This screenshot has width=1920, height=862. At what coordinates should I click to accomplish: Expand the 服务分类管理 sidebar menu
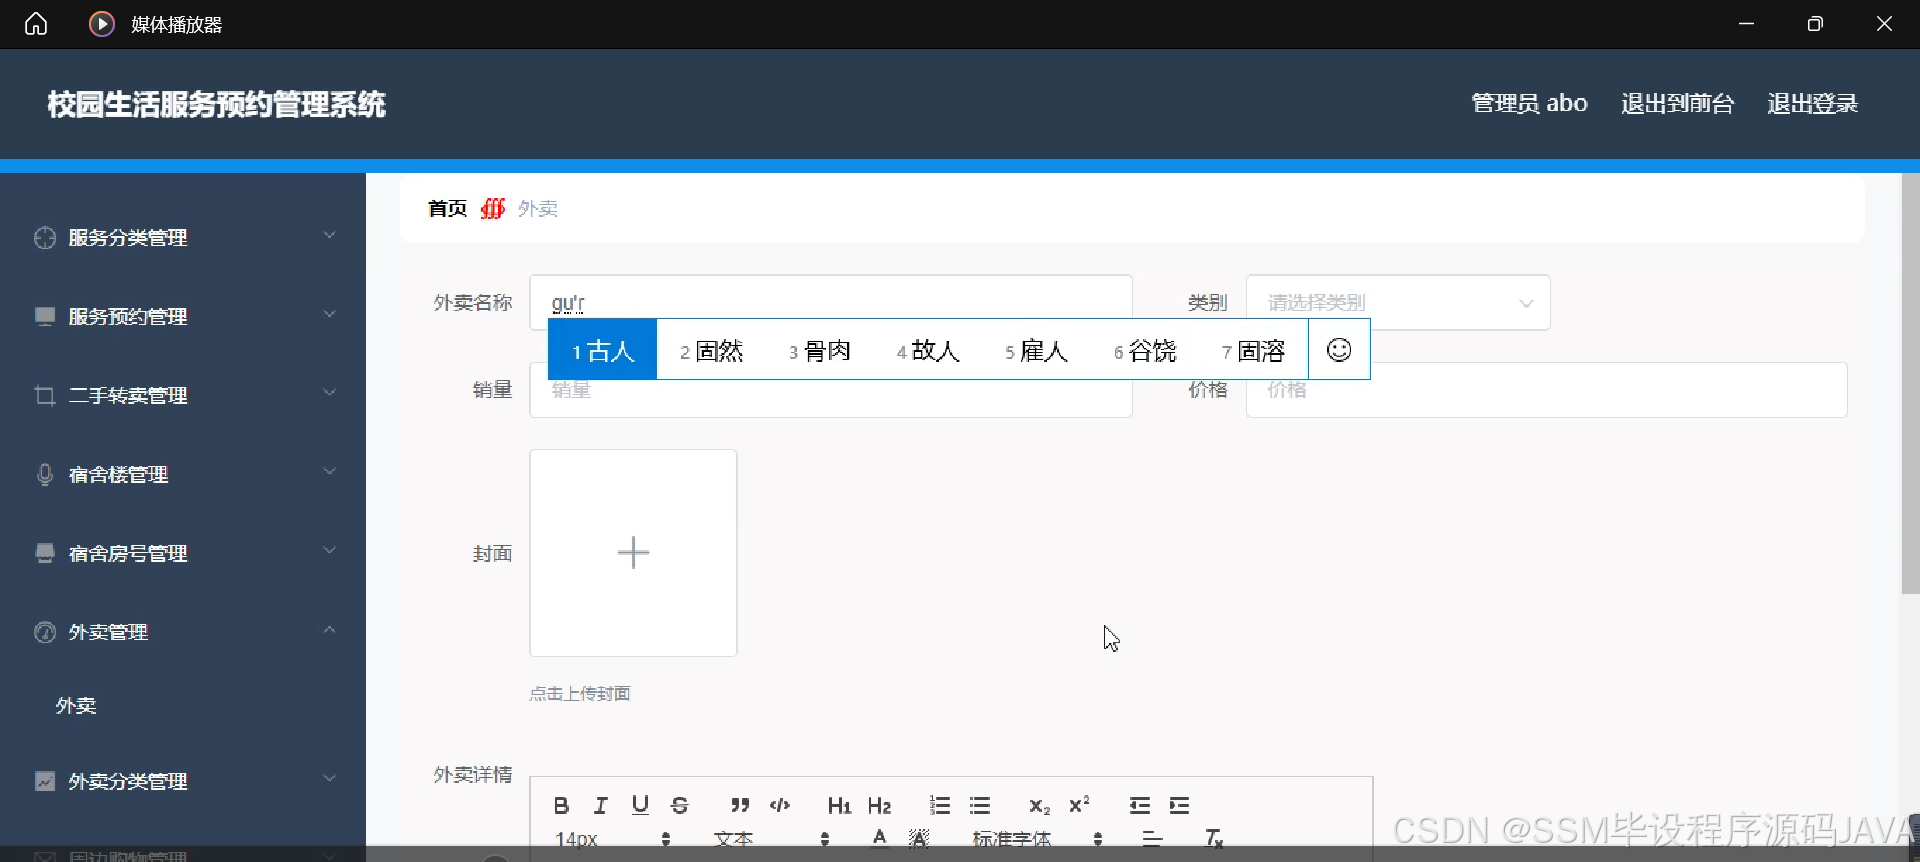click(x=183, y=237)
